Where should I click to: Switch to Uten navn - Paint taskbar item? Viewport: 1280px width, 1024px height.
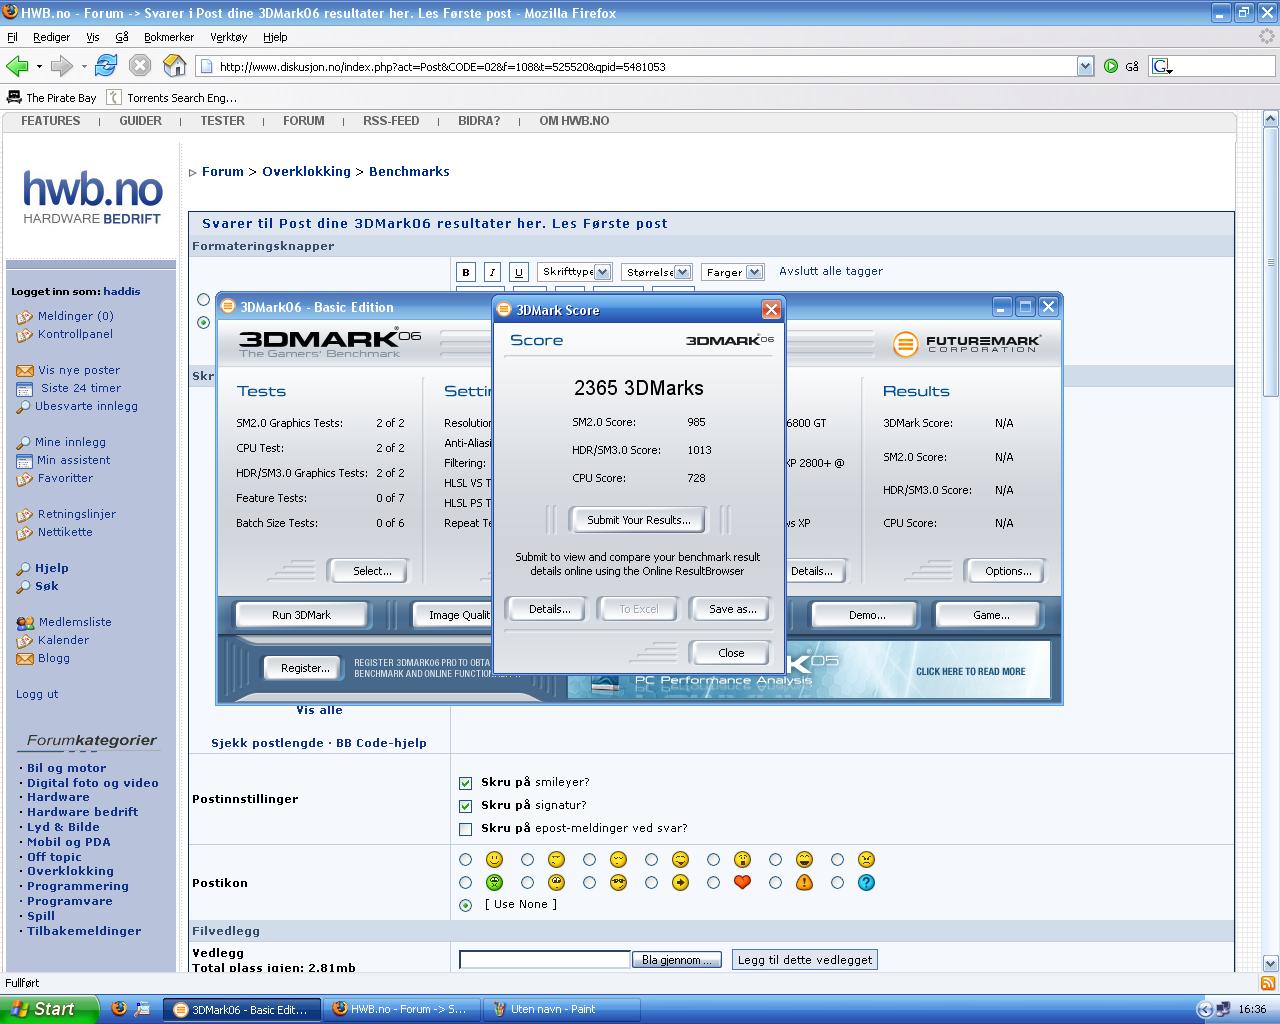point(562,1009)
